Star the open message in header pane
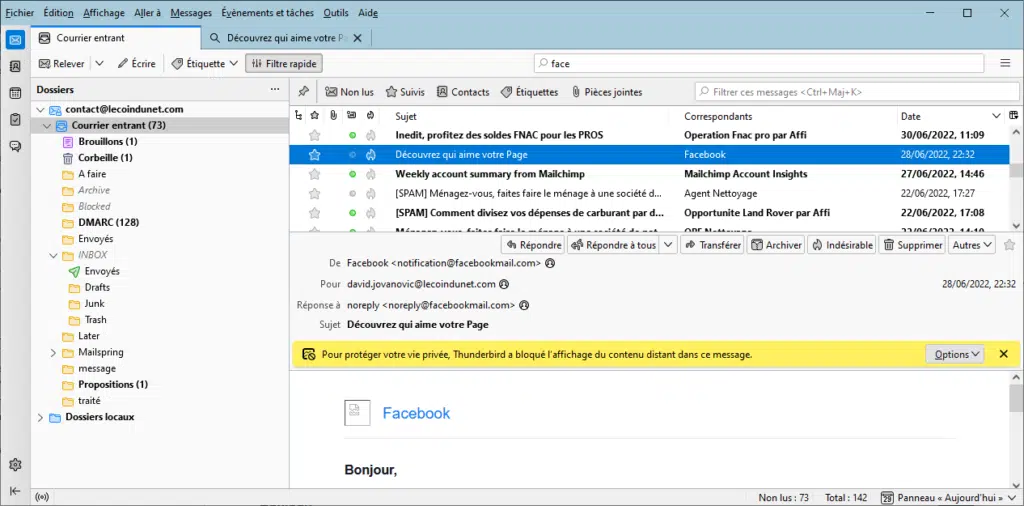 coord(1010,245)
